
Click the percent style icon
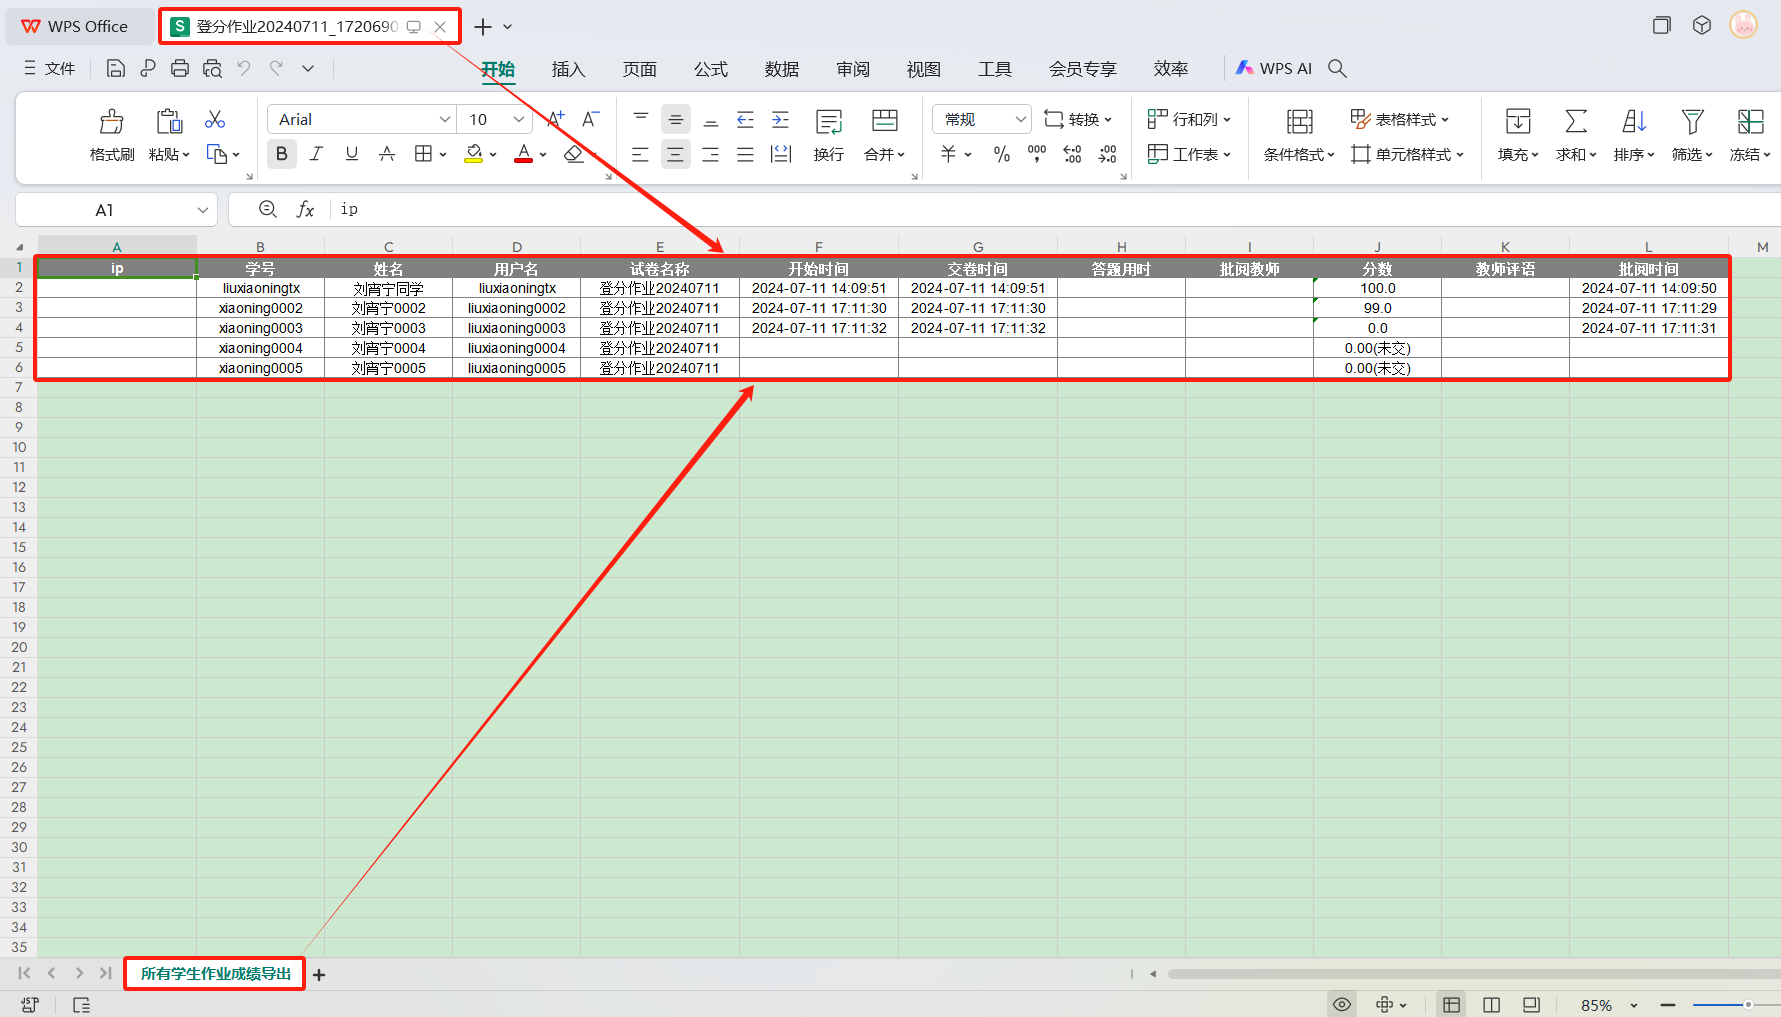(x=1001, y=154)
